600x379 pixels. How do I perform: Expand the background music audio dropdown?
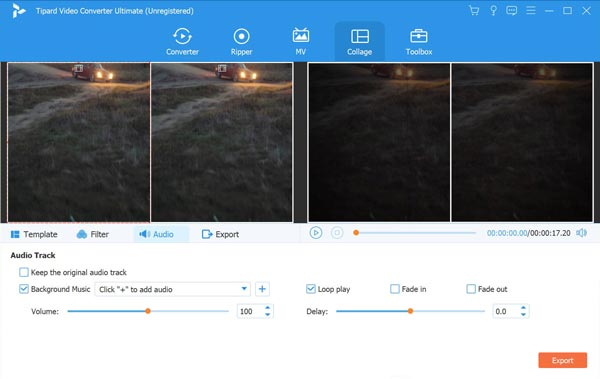244,289
